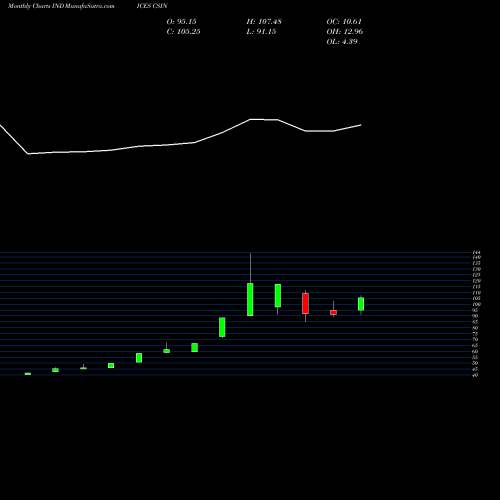Select the large red candlestick body
This screenshot has height=500, width=500.
coord(305,303)
